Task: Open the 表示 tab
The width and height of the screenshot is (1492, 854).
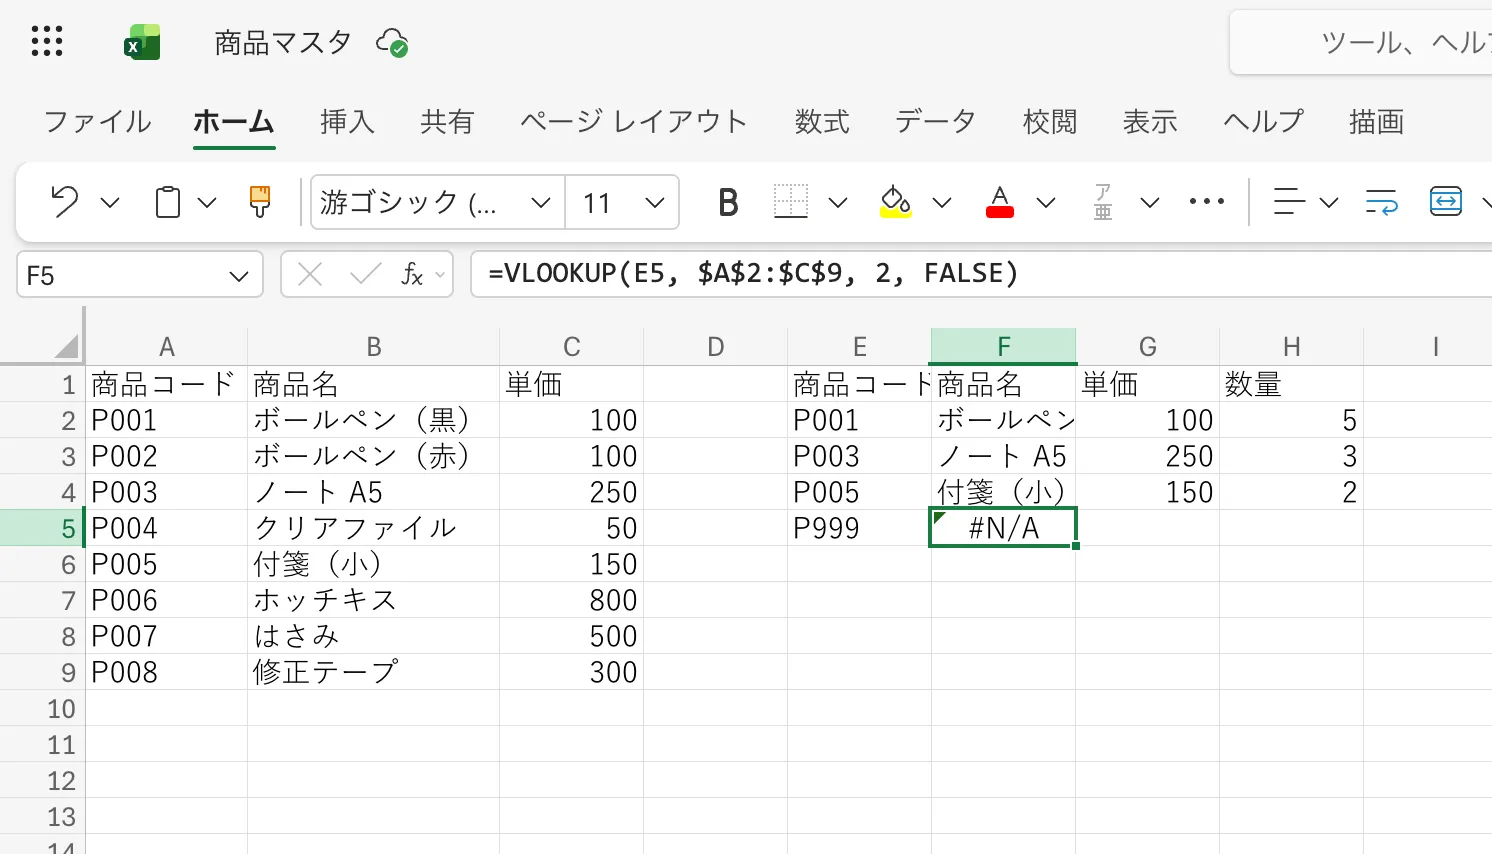Action: [1150, 122]
